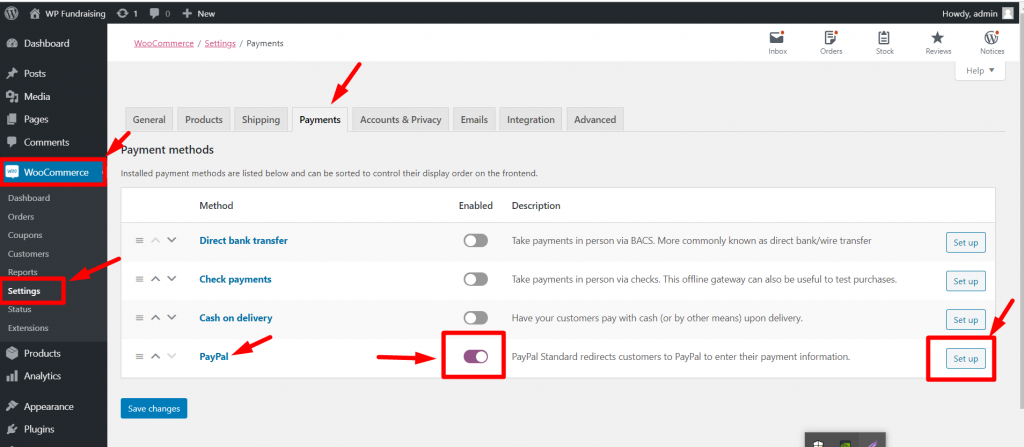
Task: Open the comments bubble in the admin bar
Action: point(160,13)
